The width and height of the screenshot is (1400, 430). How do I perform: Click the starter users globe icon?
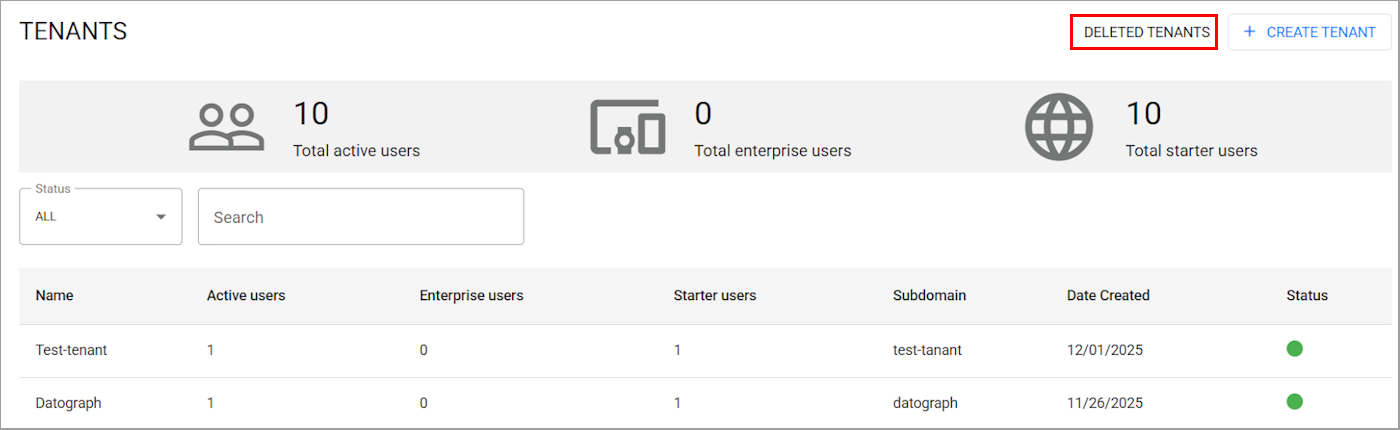tap(1059, 127)
